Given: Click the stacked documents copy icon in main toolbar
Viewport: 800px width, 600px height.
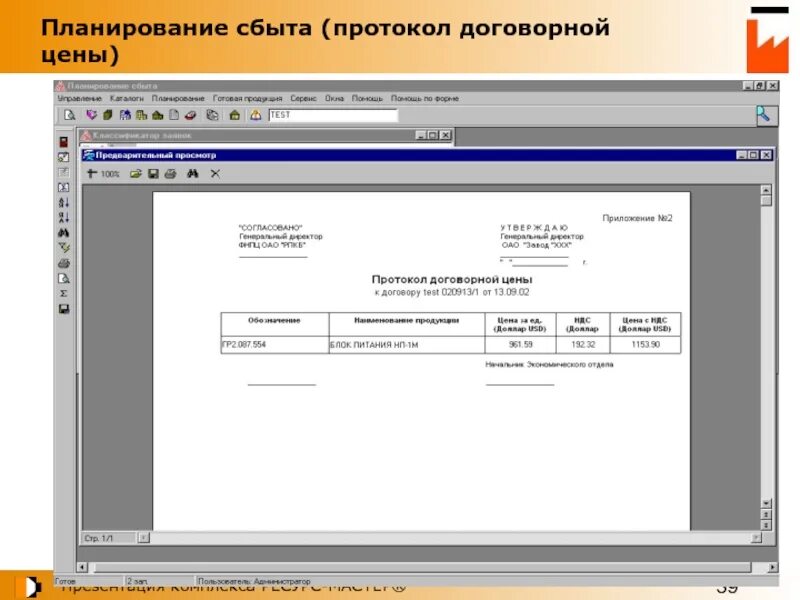Looking at the screenshot, I should 212,115.
